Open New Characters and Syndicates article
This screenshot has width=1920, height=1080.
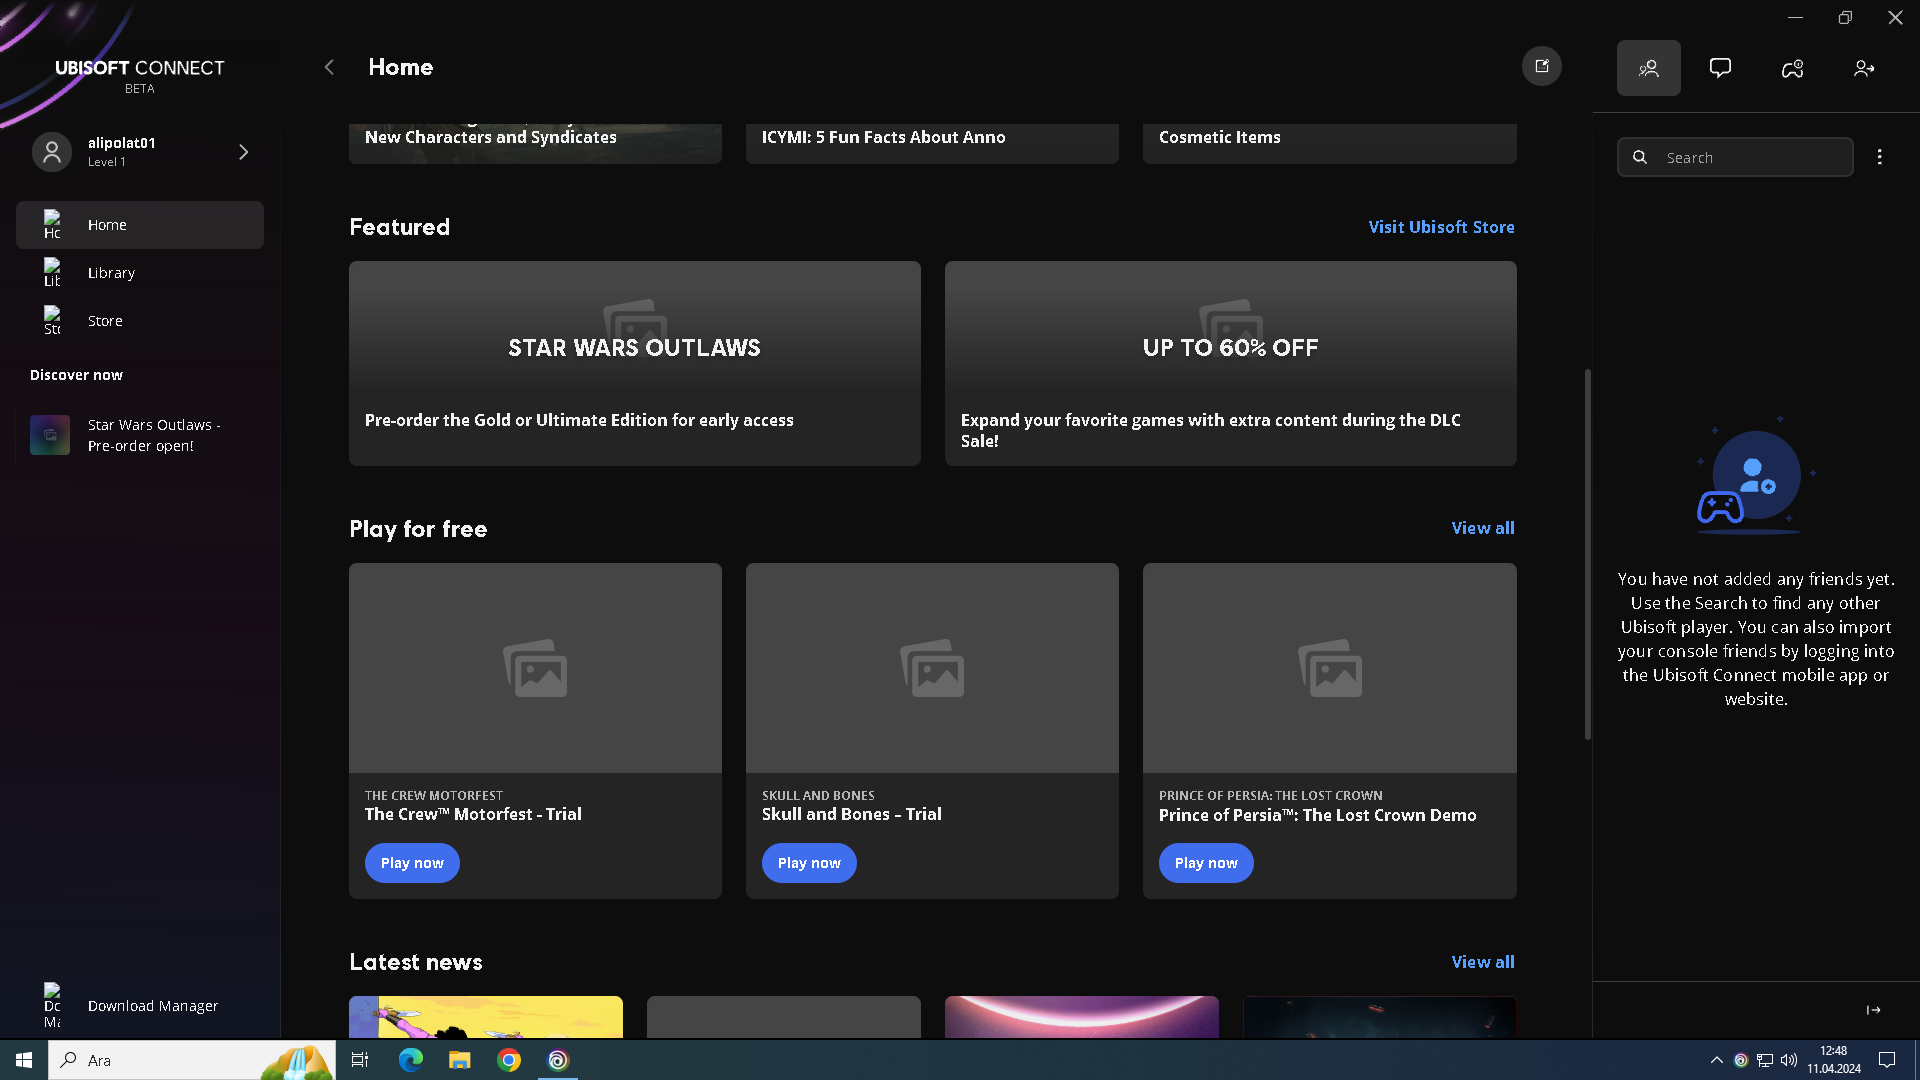(535, 142)
